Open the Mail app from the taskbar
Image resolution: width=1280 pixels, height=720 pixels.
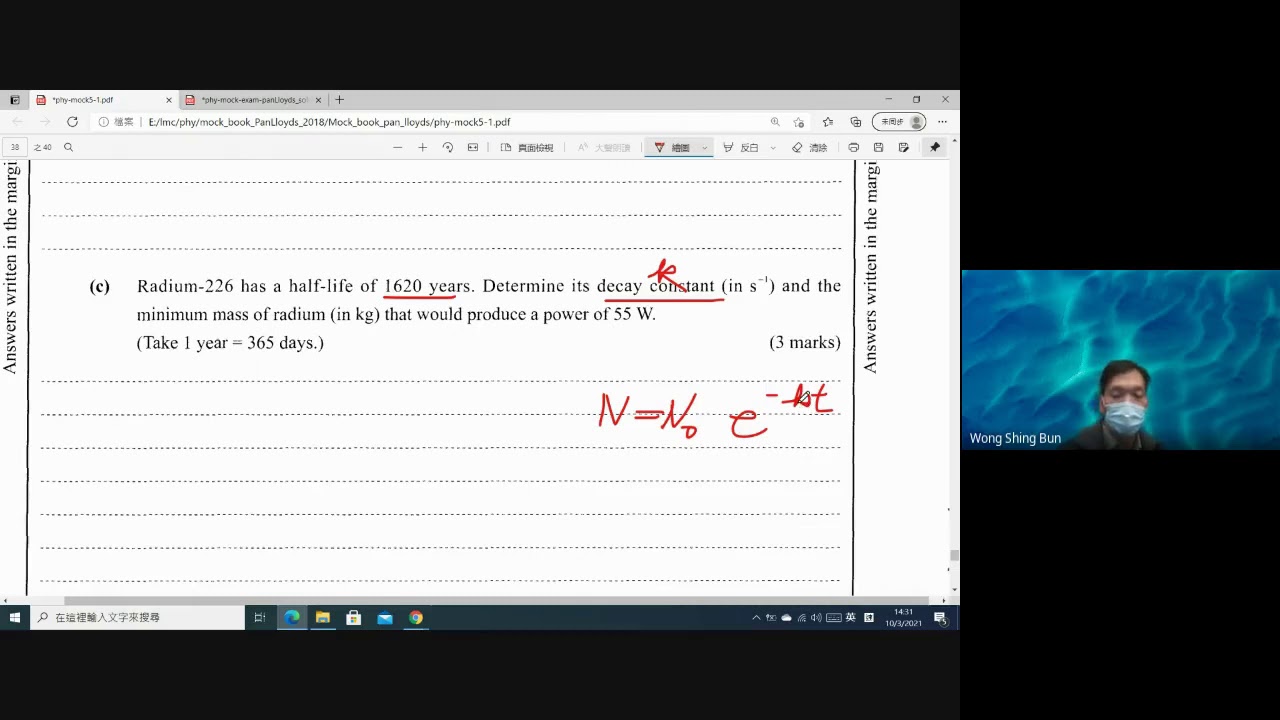tap(384, 617)
